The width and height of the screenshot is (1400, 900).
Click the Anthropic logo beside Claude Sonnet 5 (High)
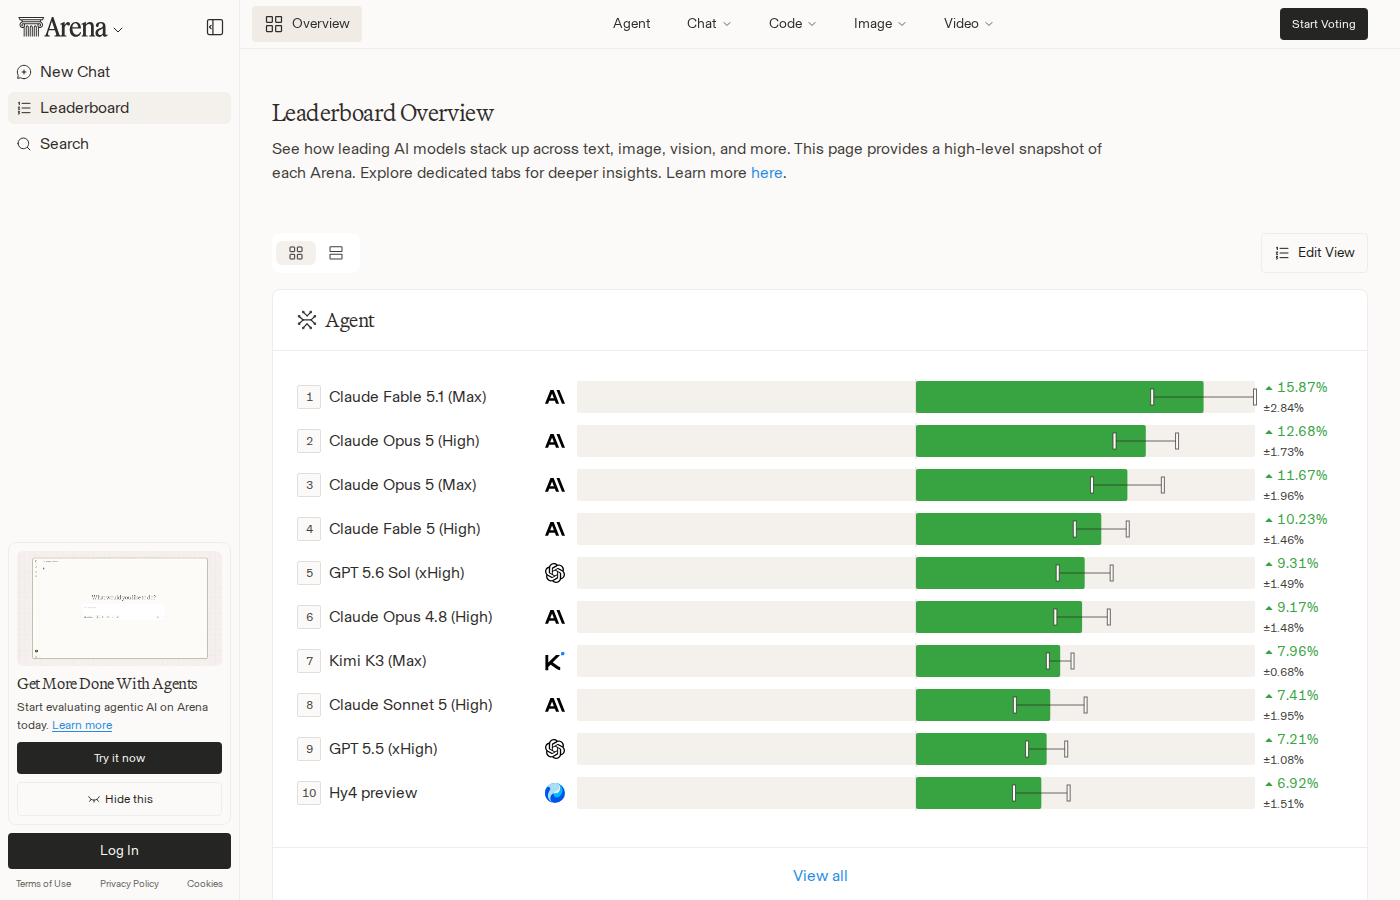pyautogui.click(x=555, y=705)
